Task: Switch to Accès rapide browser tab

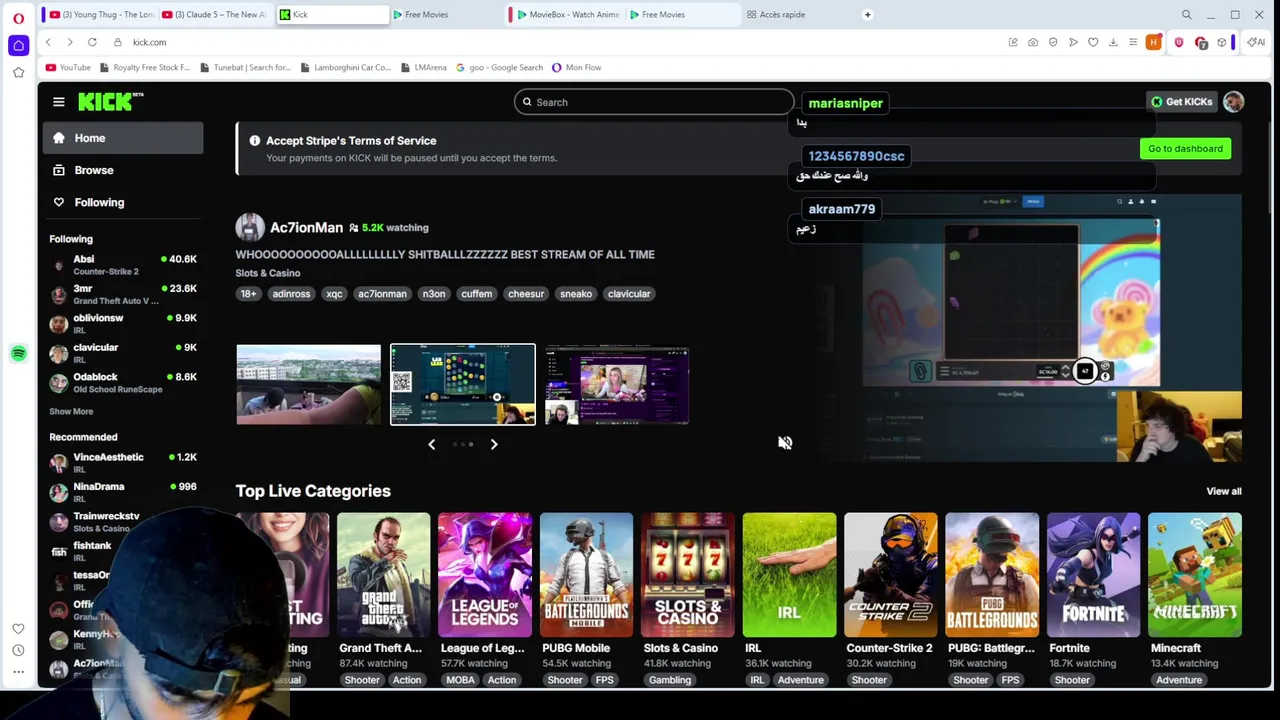Action: pos(782,14)
